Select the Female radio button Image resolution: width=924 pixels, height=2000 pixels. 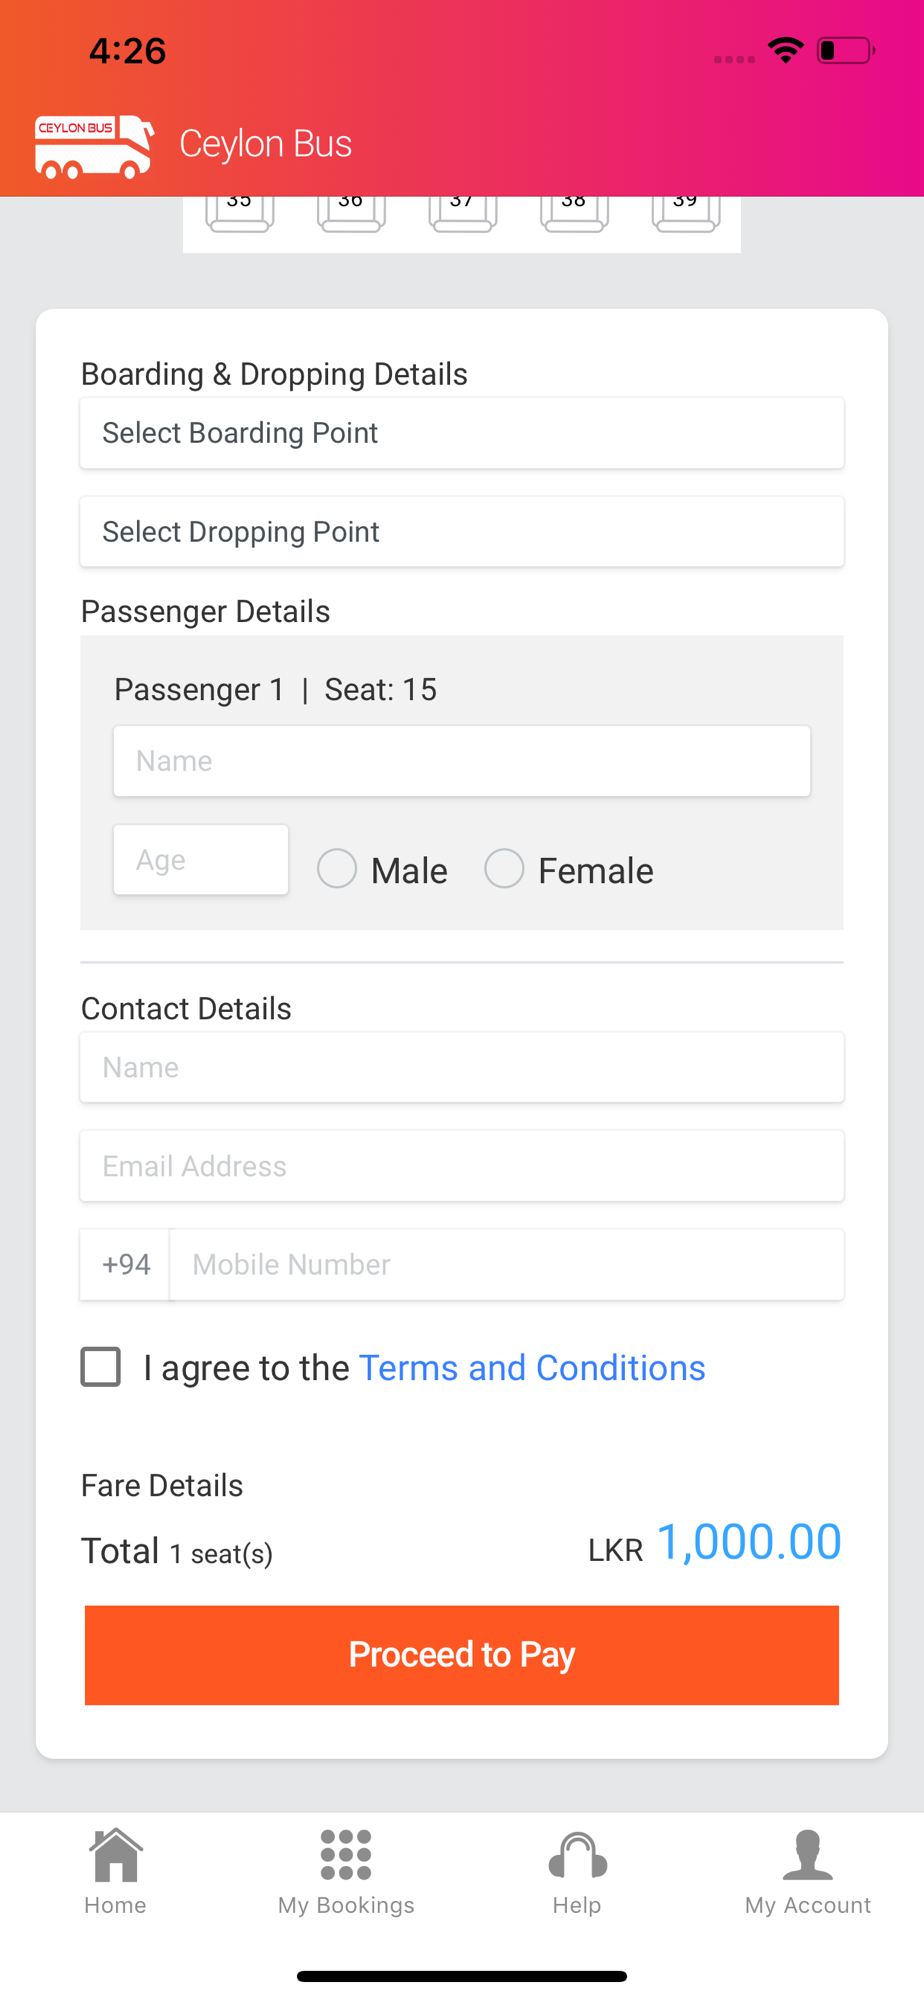(x=504, y=869)
